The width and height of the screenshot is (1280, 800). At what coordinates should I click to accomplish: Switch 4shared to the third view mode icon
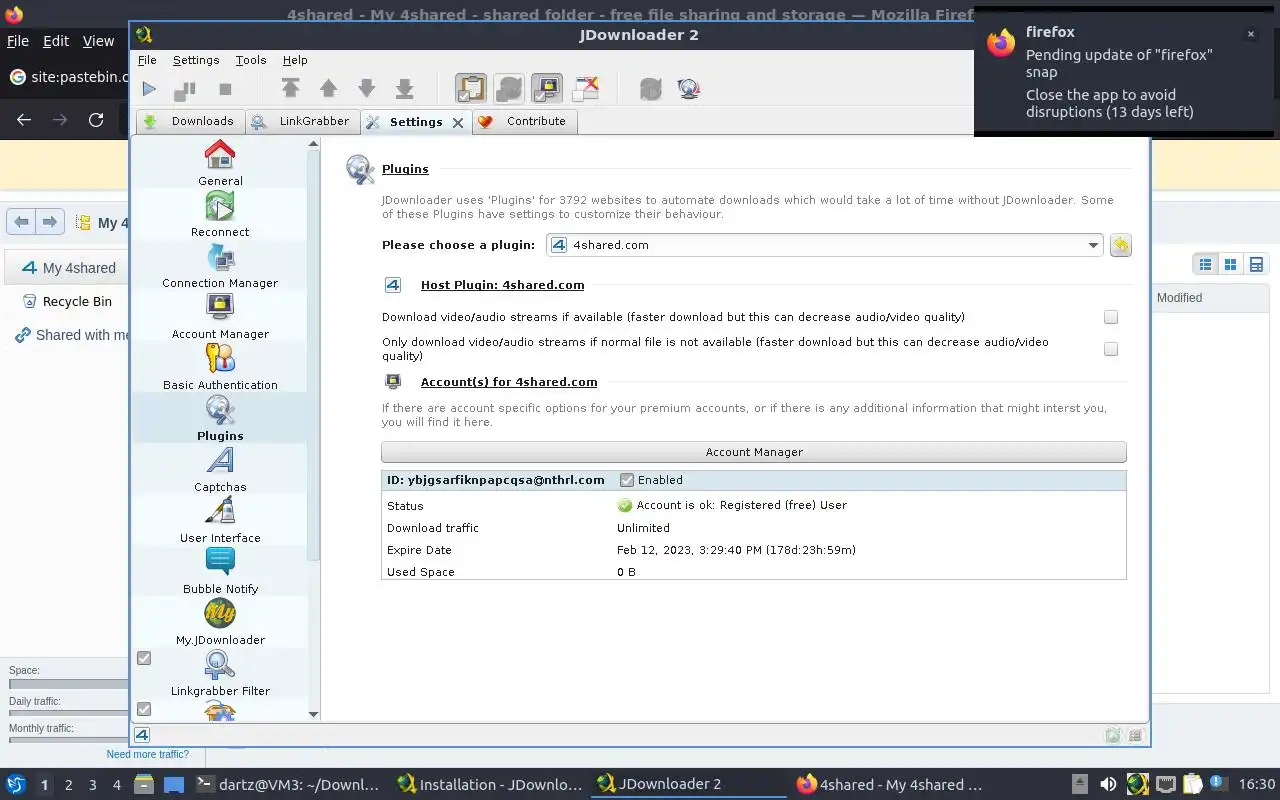(x=1257, y=264)
